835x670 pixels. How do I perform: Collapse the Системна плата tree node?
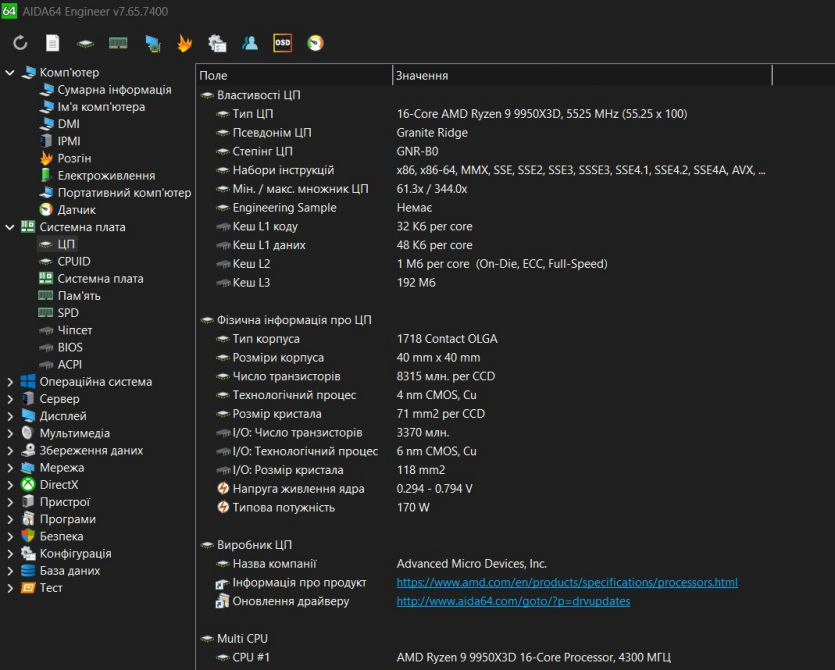10,227
